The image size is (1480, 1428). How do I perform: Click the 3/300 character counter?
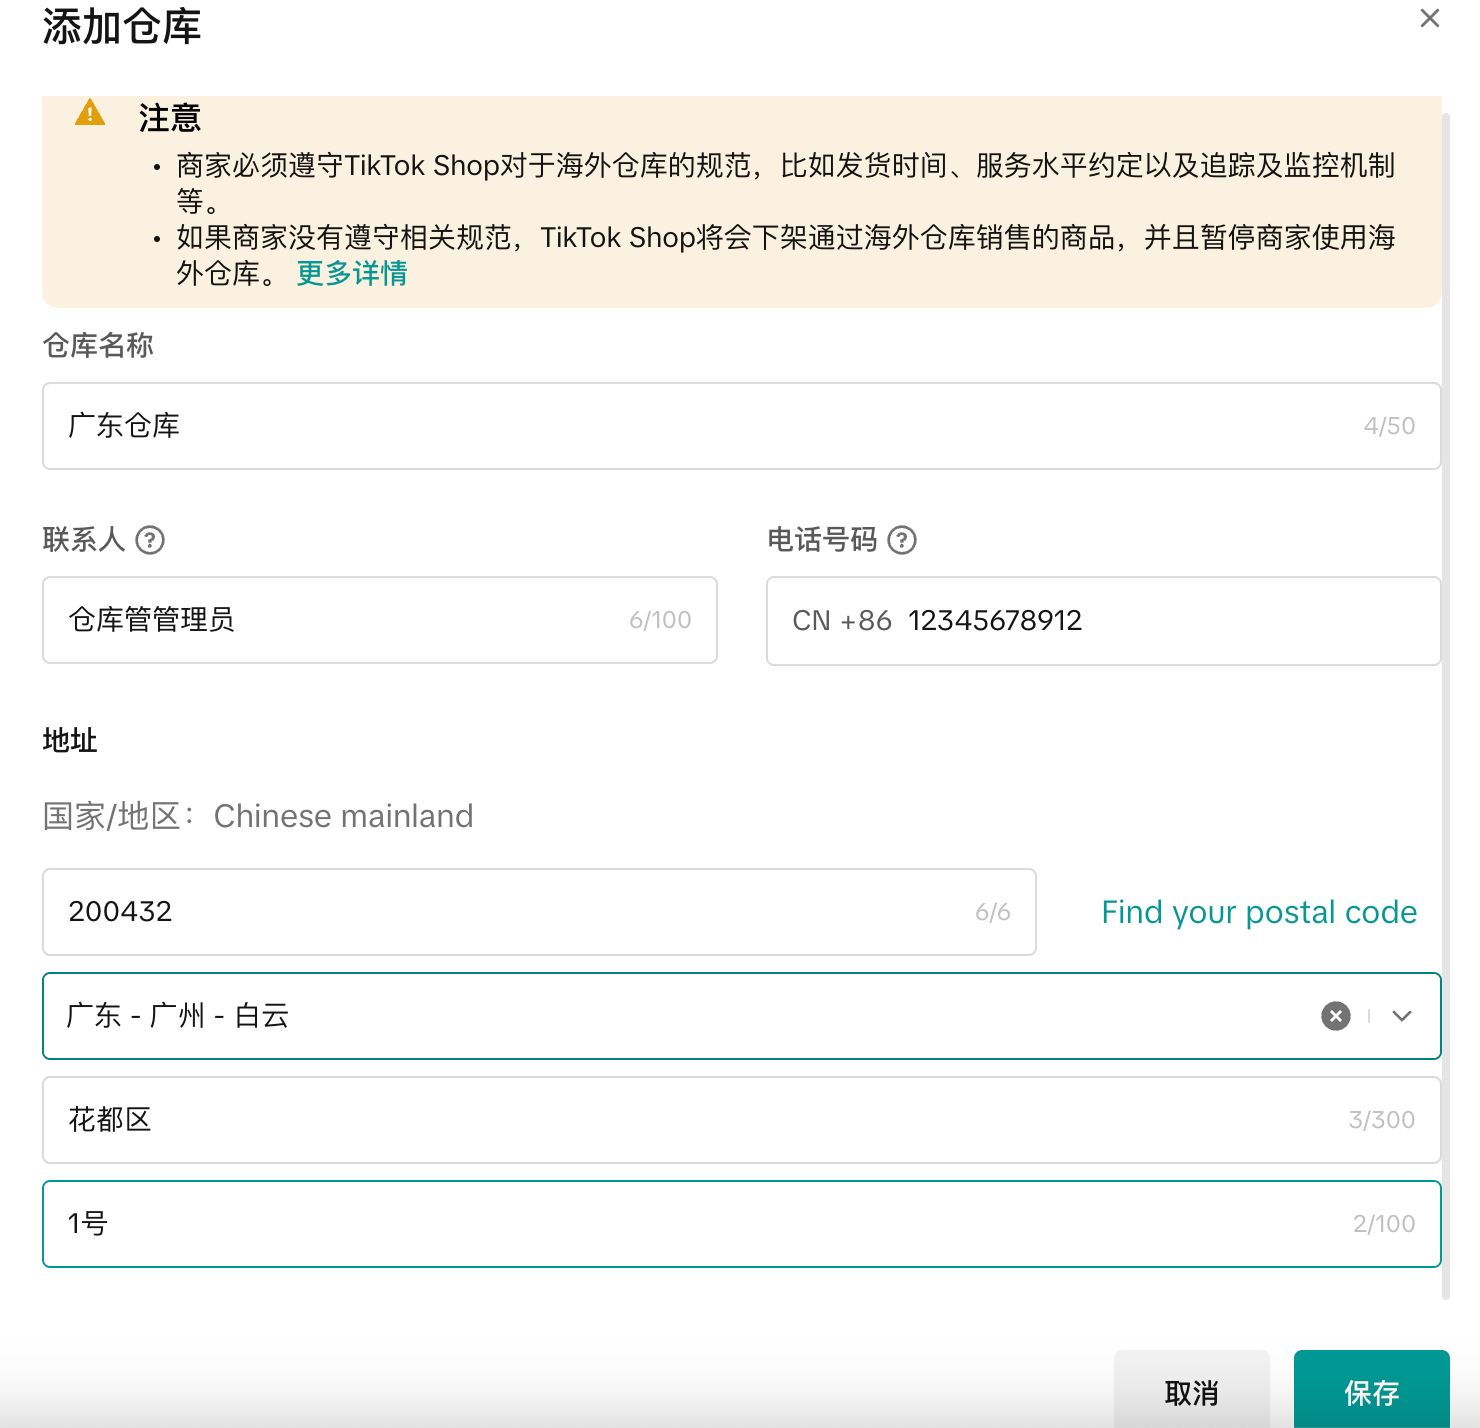coord(1382,1120)
